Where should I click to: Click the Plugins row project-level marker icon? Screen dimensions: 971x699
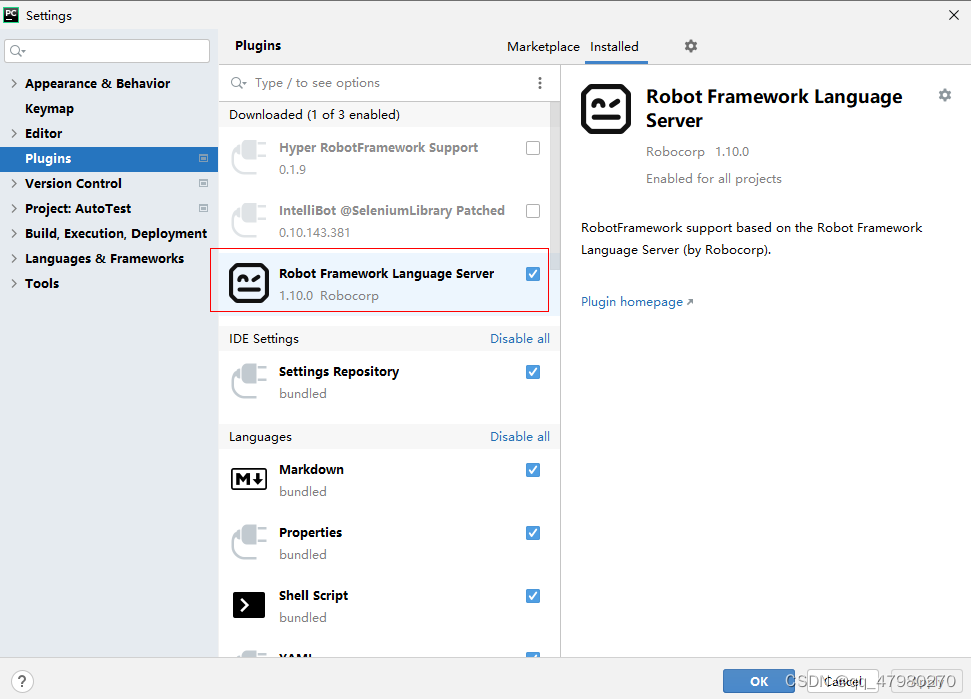pyautogui.click(x=203, y=158)
